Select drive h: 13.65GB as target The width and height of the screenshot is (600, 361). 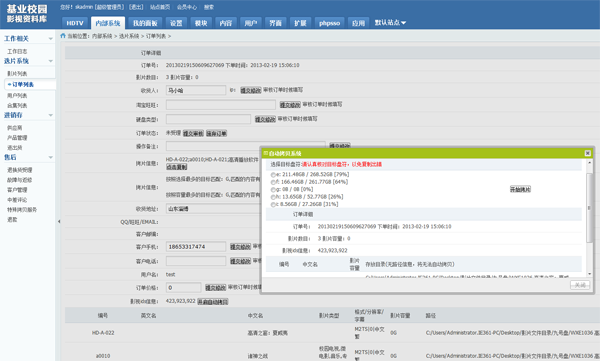(273, 197)
